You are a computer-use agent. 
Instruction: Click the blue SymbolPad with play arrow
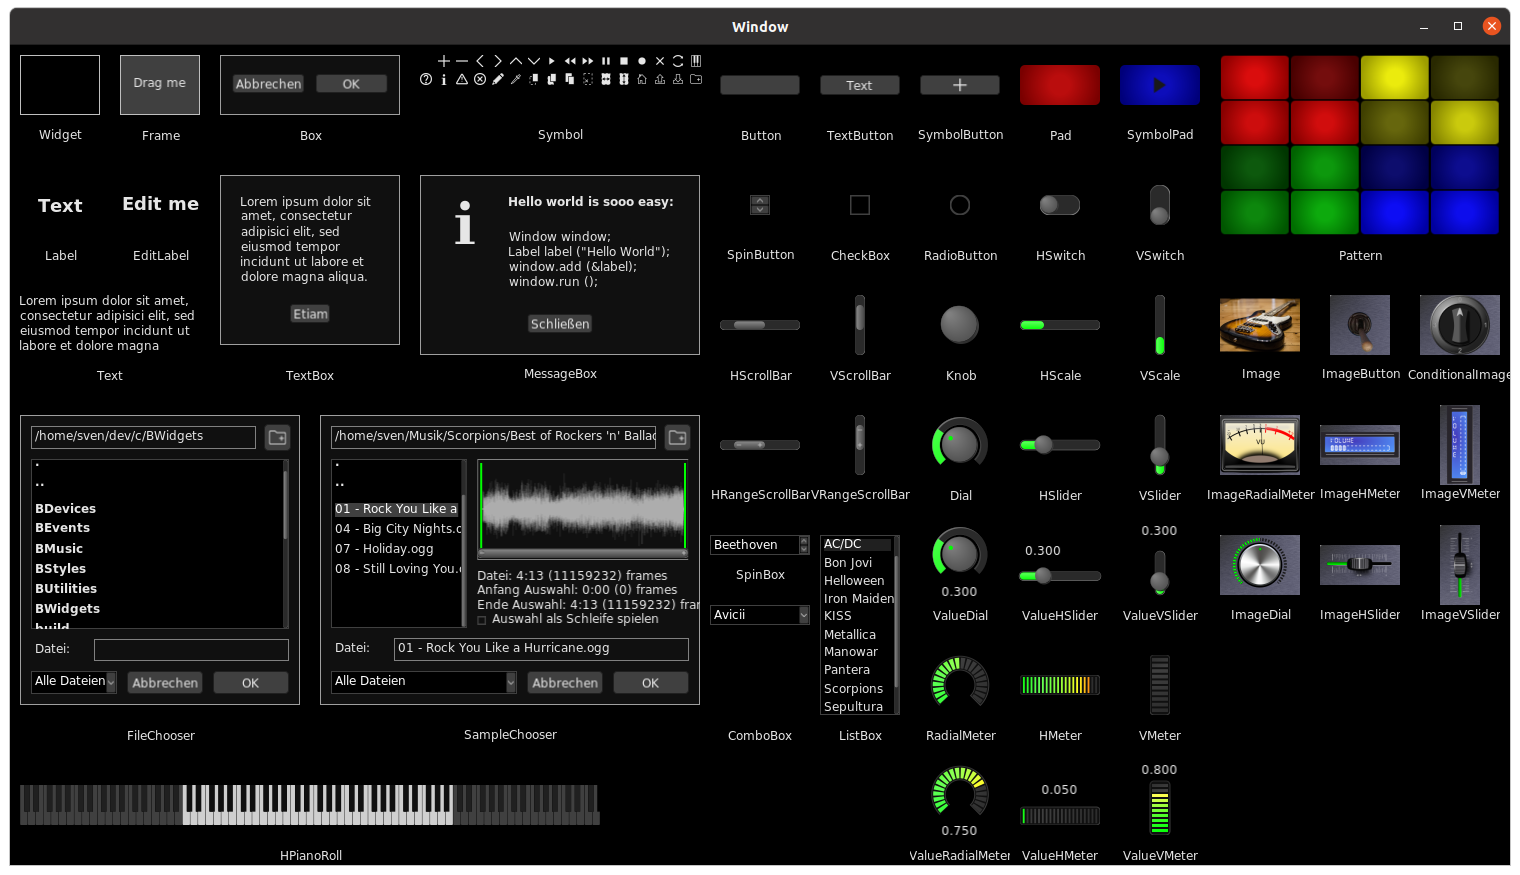pyautogui.click(x=1160, y=85)
